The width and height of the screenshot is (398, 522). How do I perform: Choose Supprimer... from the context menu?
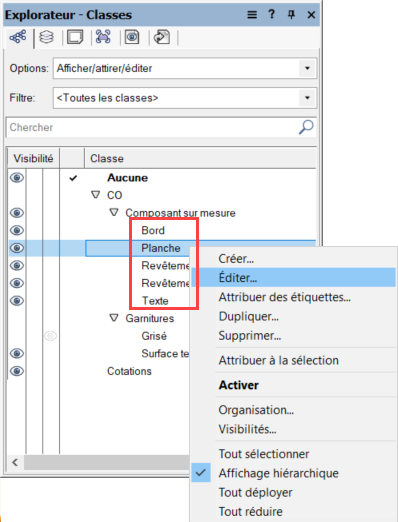coord(250,336)
